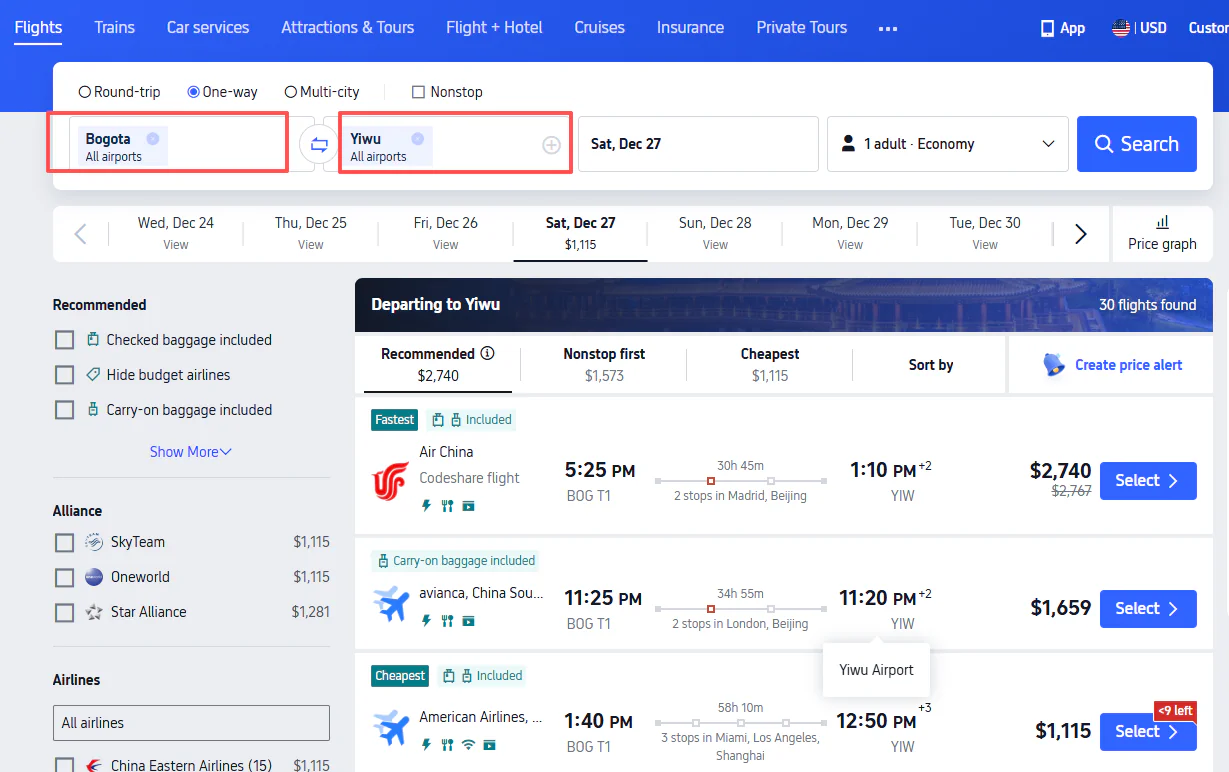1229x772 pixels.
Task: Select the Round-trip option
Action: click(85, 92)
